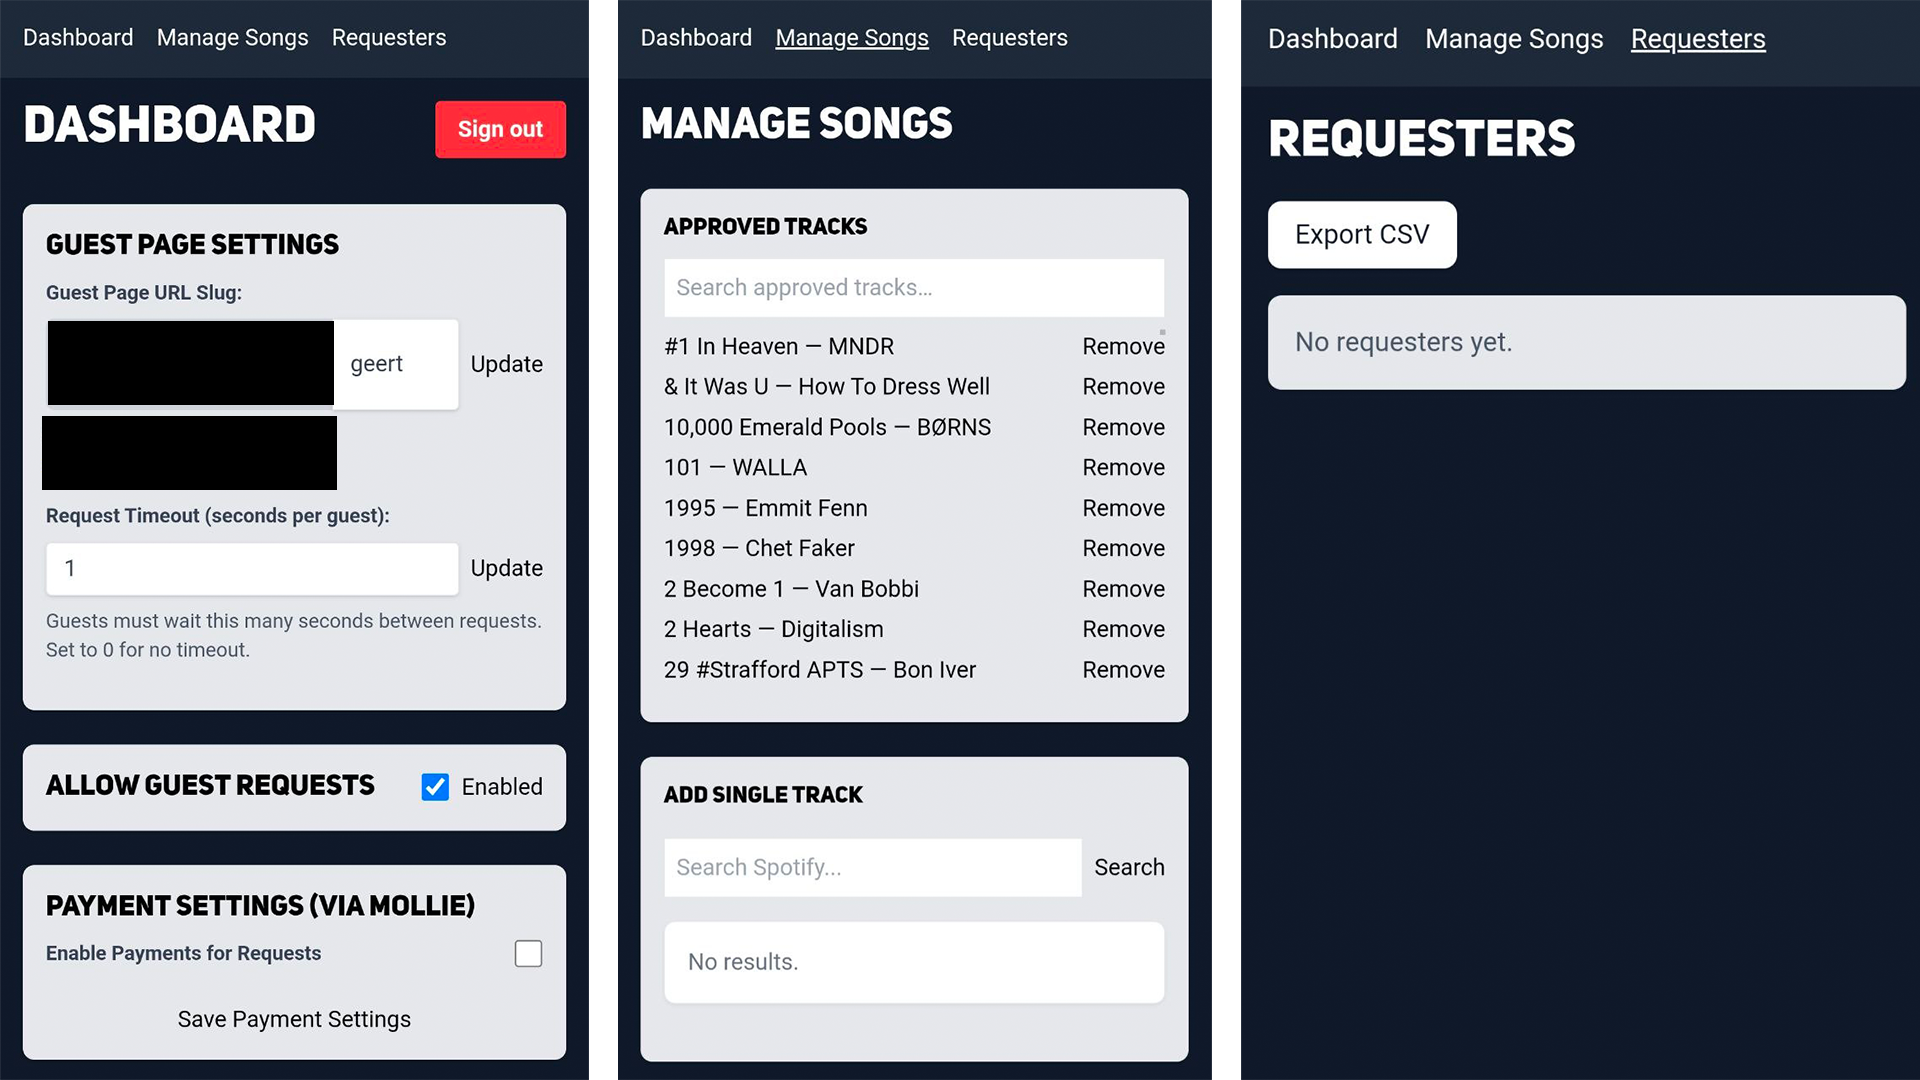Remove 29 #Strafford APTS — Bon Iver

pyautogui.click(x=1122, y=670)
